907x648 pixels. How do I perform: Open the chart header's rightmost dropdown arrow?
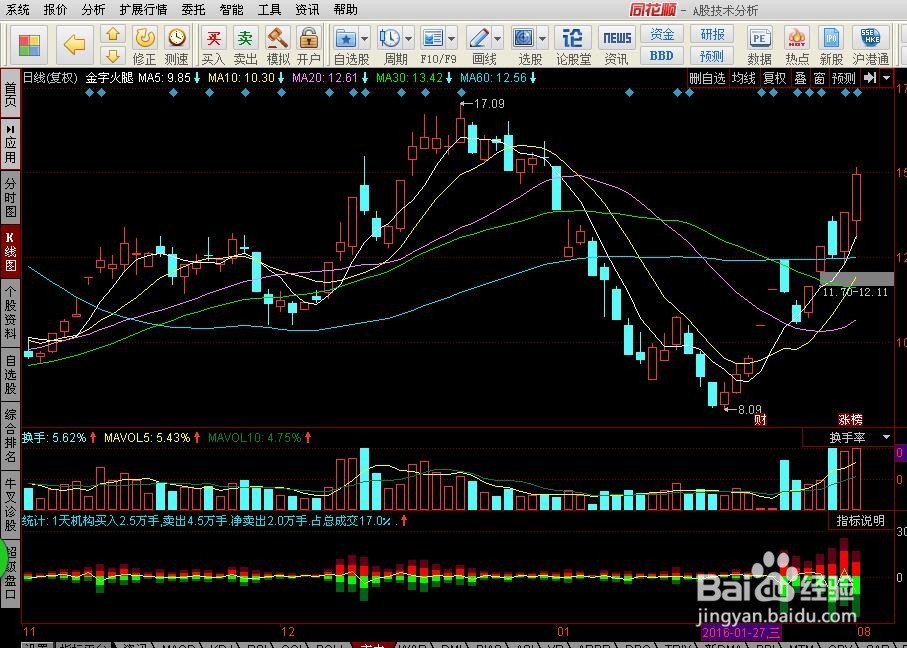[887, 78]
